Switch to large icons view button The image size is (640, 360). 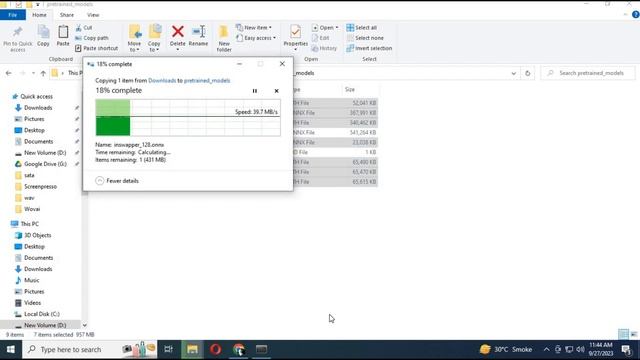click(634, 334)
